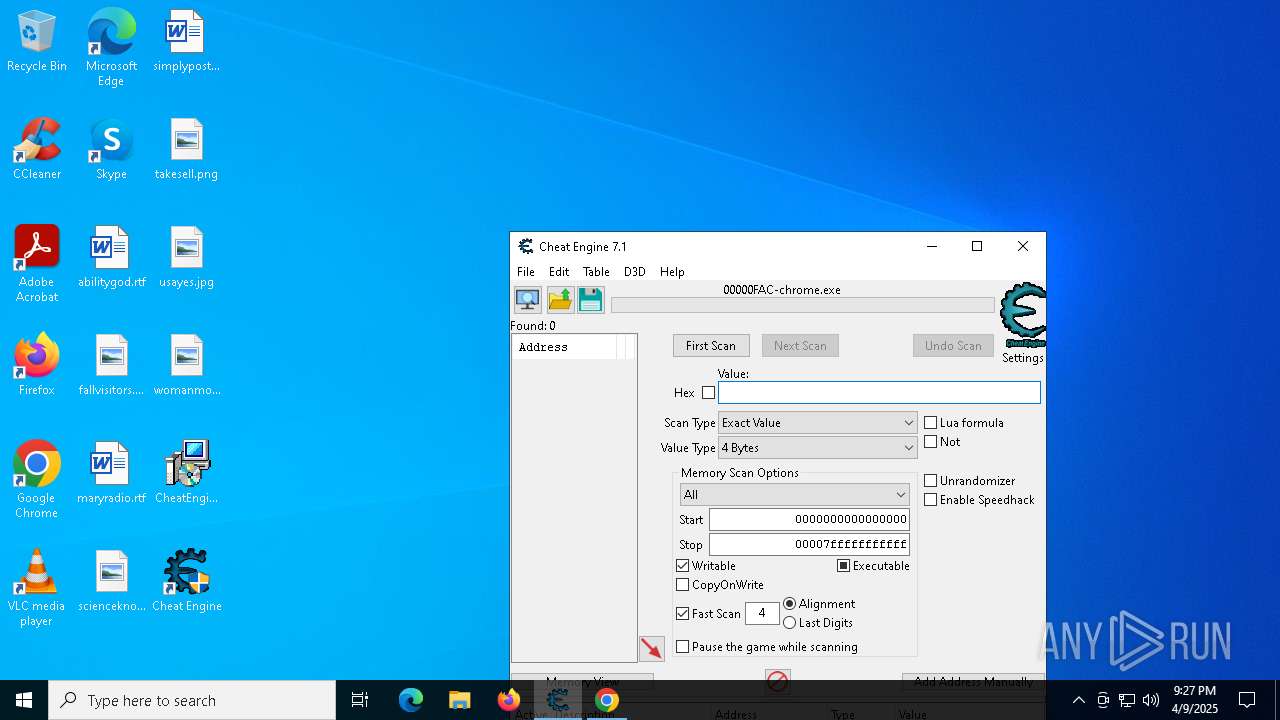The width and height of the screenshot is (1280, 720).
Task: Open Skype desktop shortcut
Action: (111, 149)
